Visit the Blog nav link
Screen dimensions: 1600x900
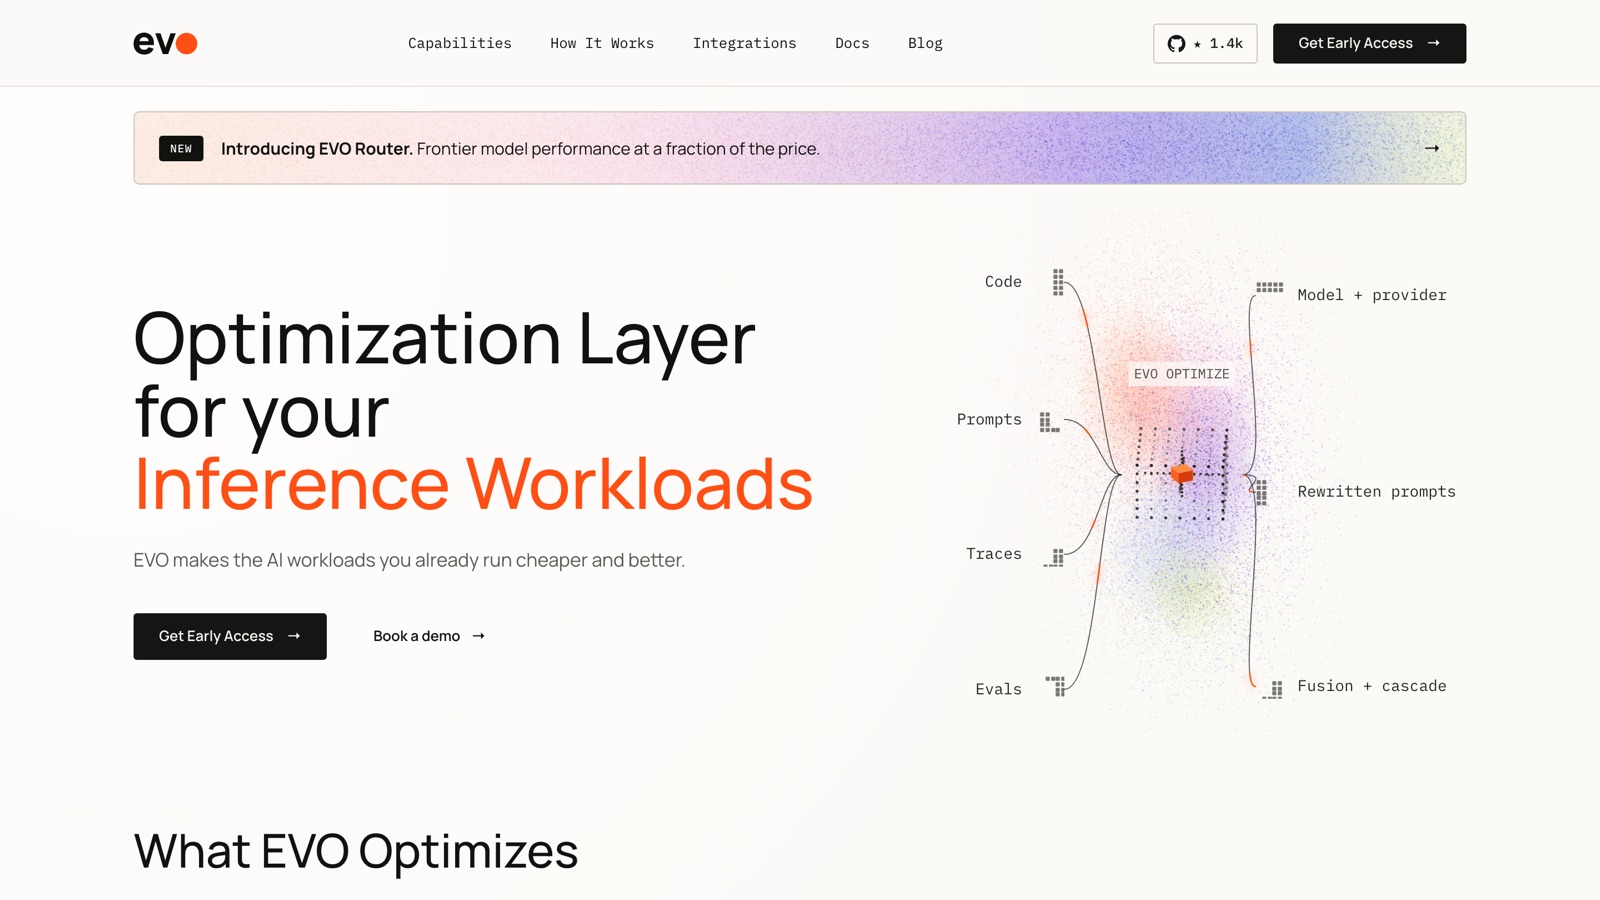coord(925,43)
